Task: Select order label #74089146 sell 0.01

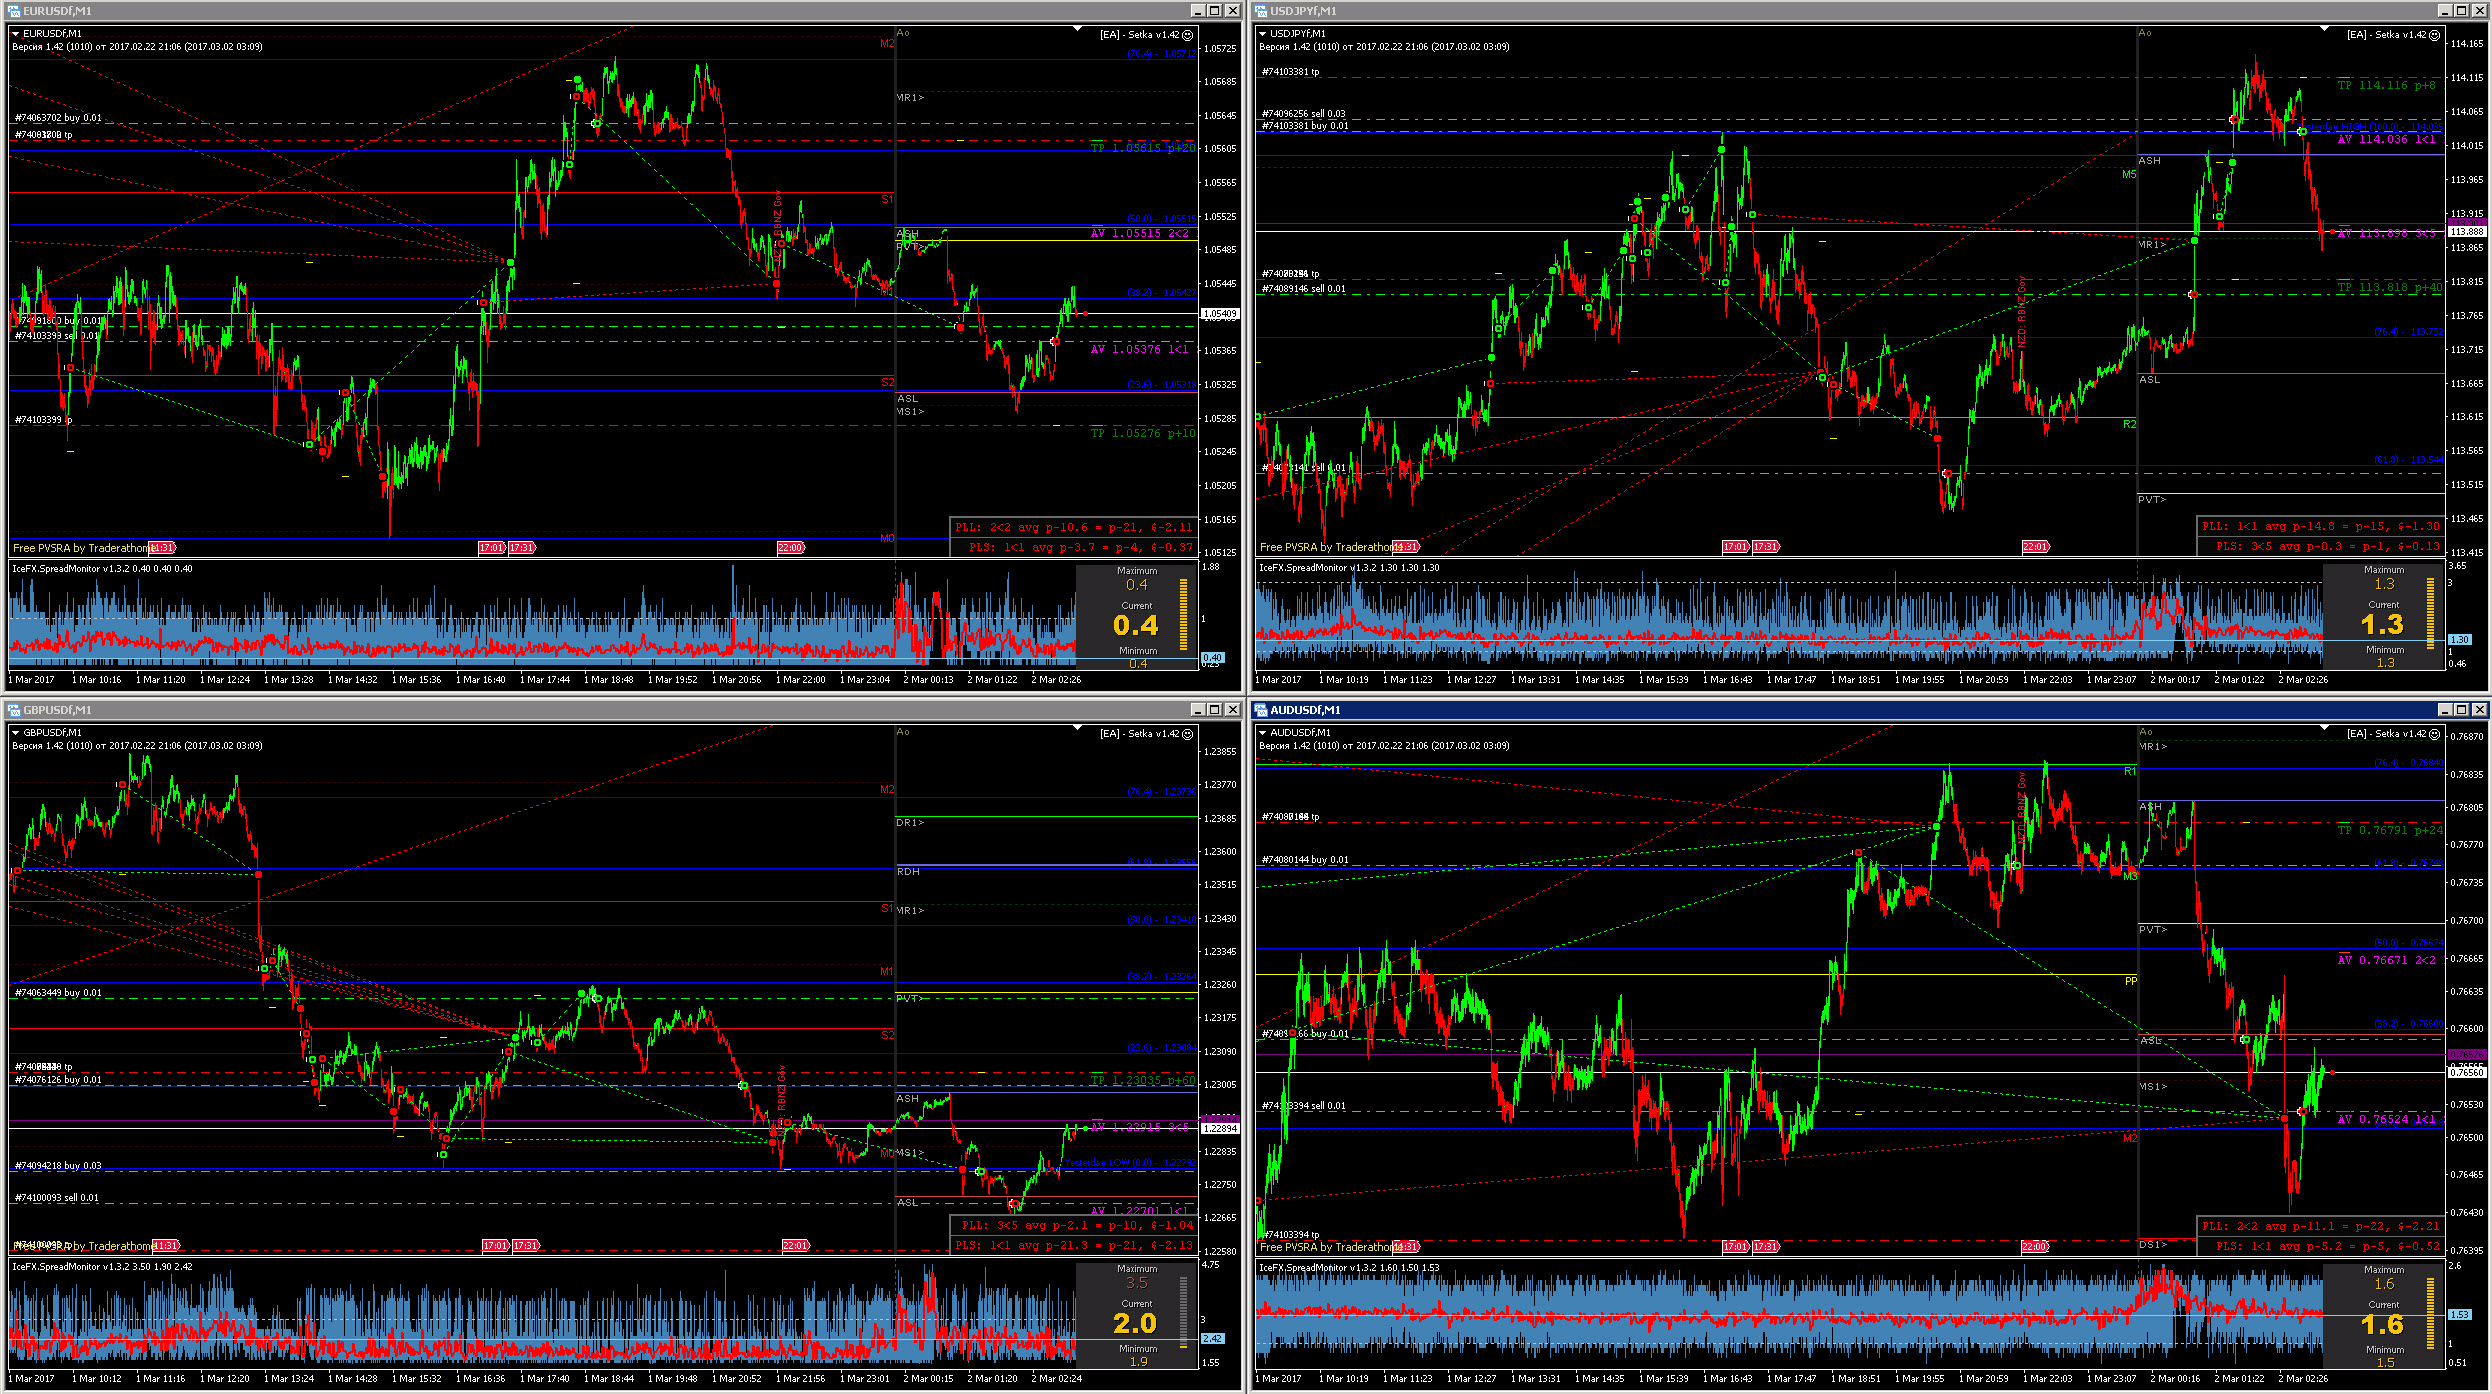Action: (x=1304, y=289)
